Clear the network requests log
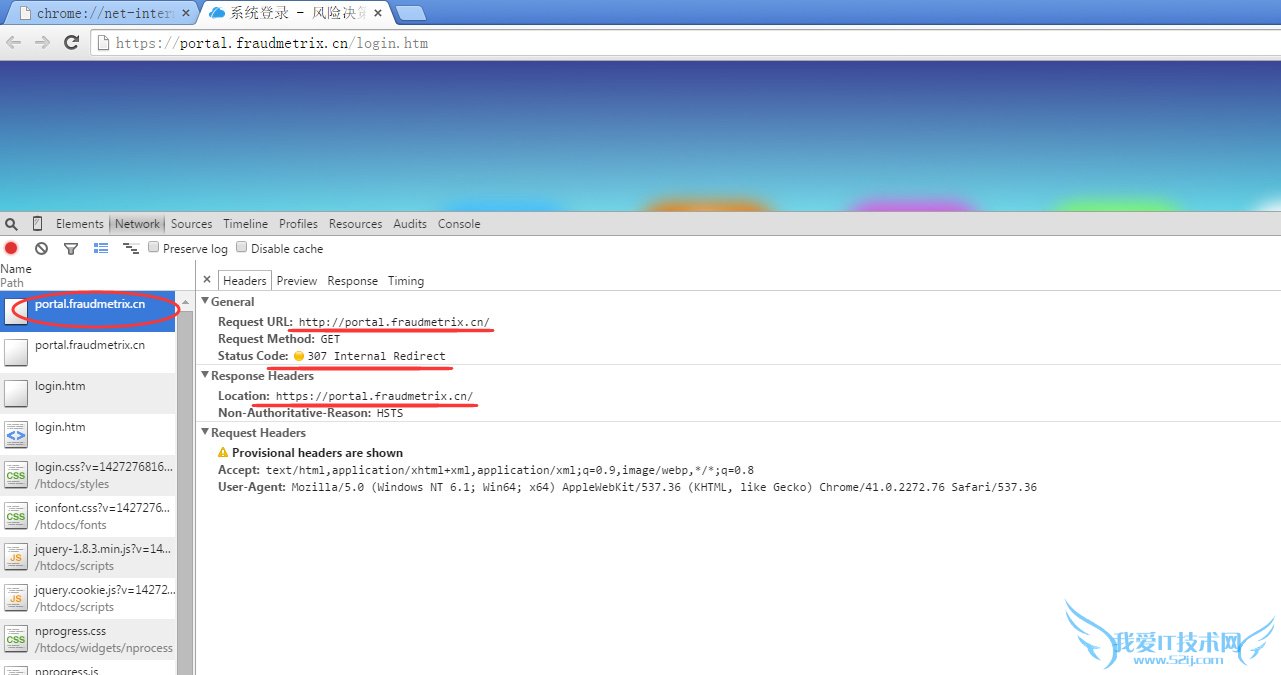Image resolution: width=1281 pixels, height=675 pixels. point(40,248)
